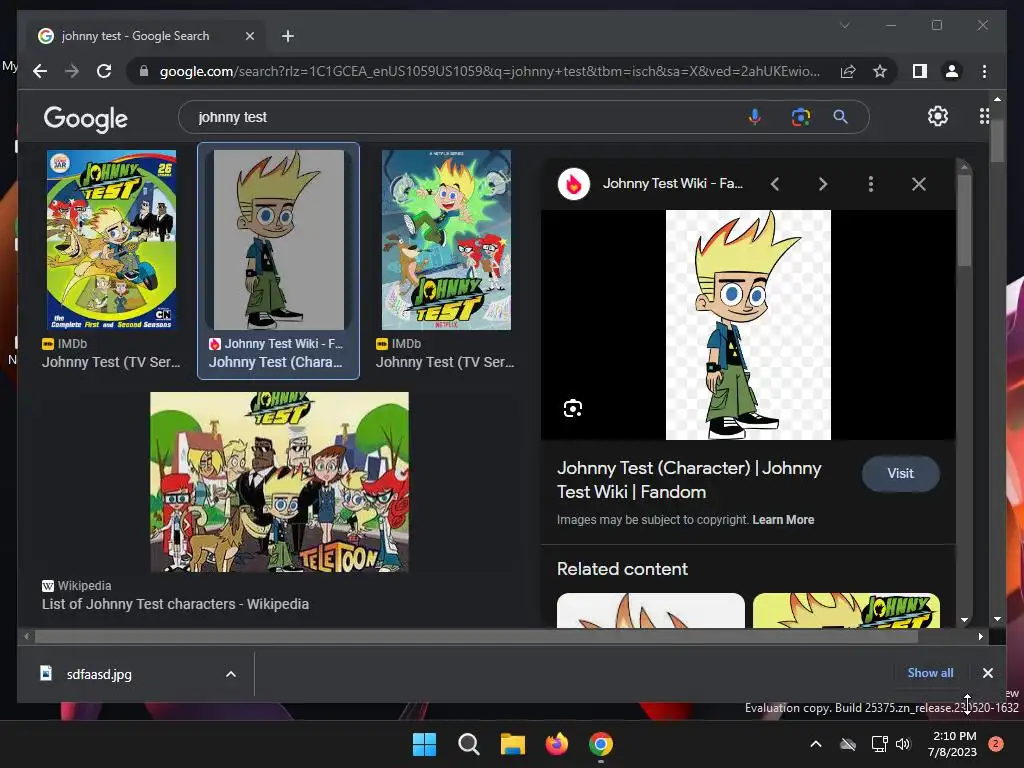
Task: Open the first 'Johnny Test (TV Ser...' IMDb link
Action: (111, 362)
